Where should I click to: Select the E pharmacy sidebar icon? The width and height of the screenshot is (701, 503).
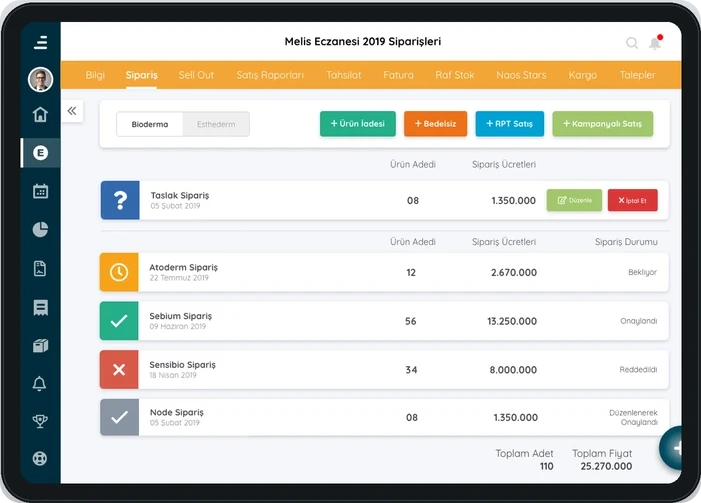pyautogui.click(x=40, y=153)
